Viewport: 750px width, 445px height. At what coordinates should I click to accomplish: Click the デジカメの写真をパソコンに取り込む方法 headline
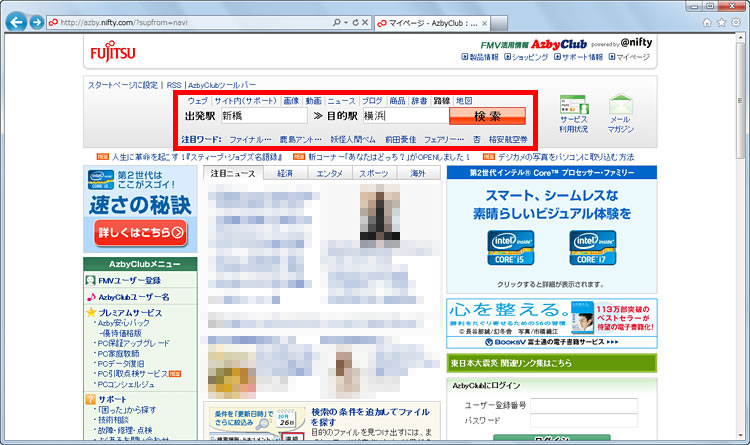(x=566, y=157)
